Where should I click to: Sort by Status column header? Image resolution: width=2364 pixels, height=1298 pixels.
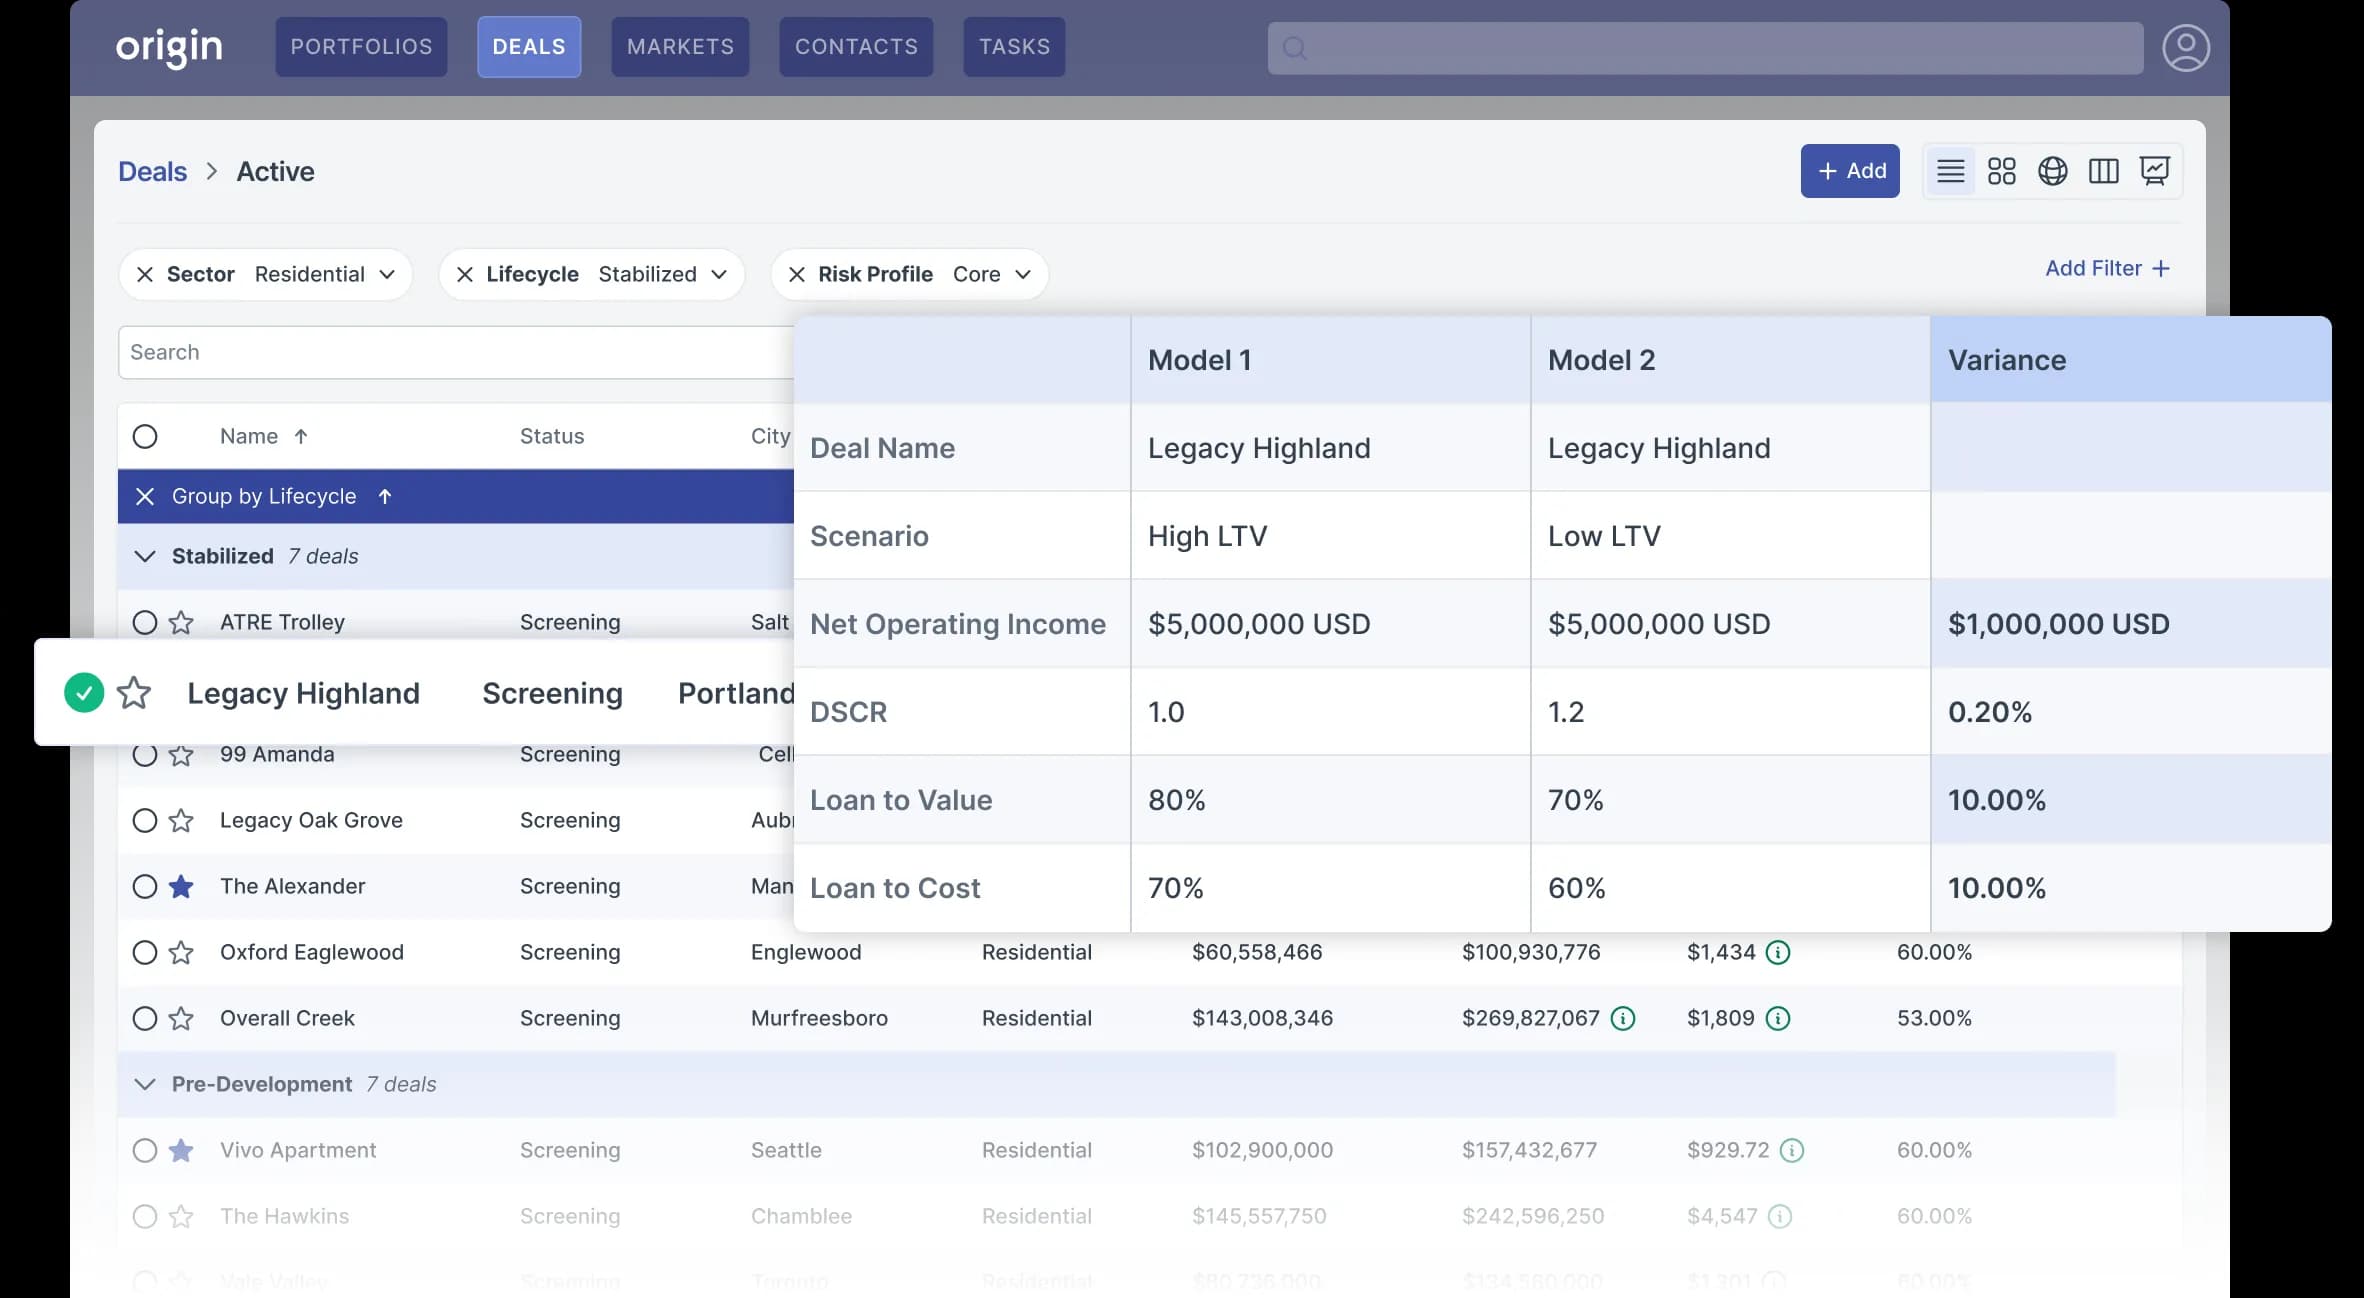point(552,436)
